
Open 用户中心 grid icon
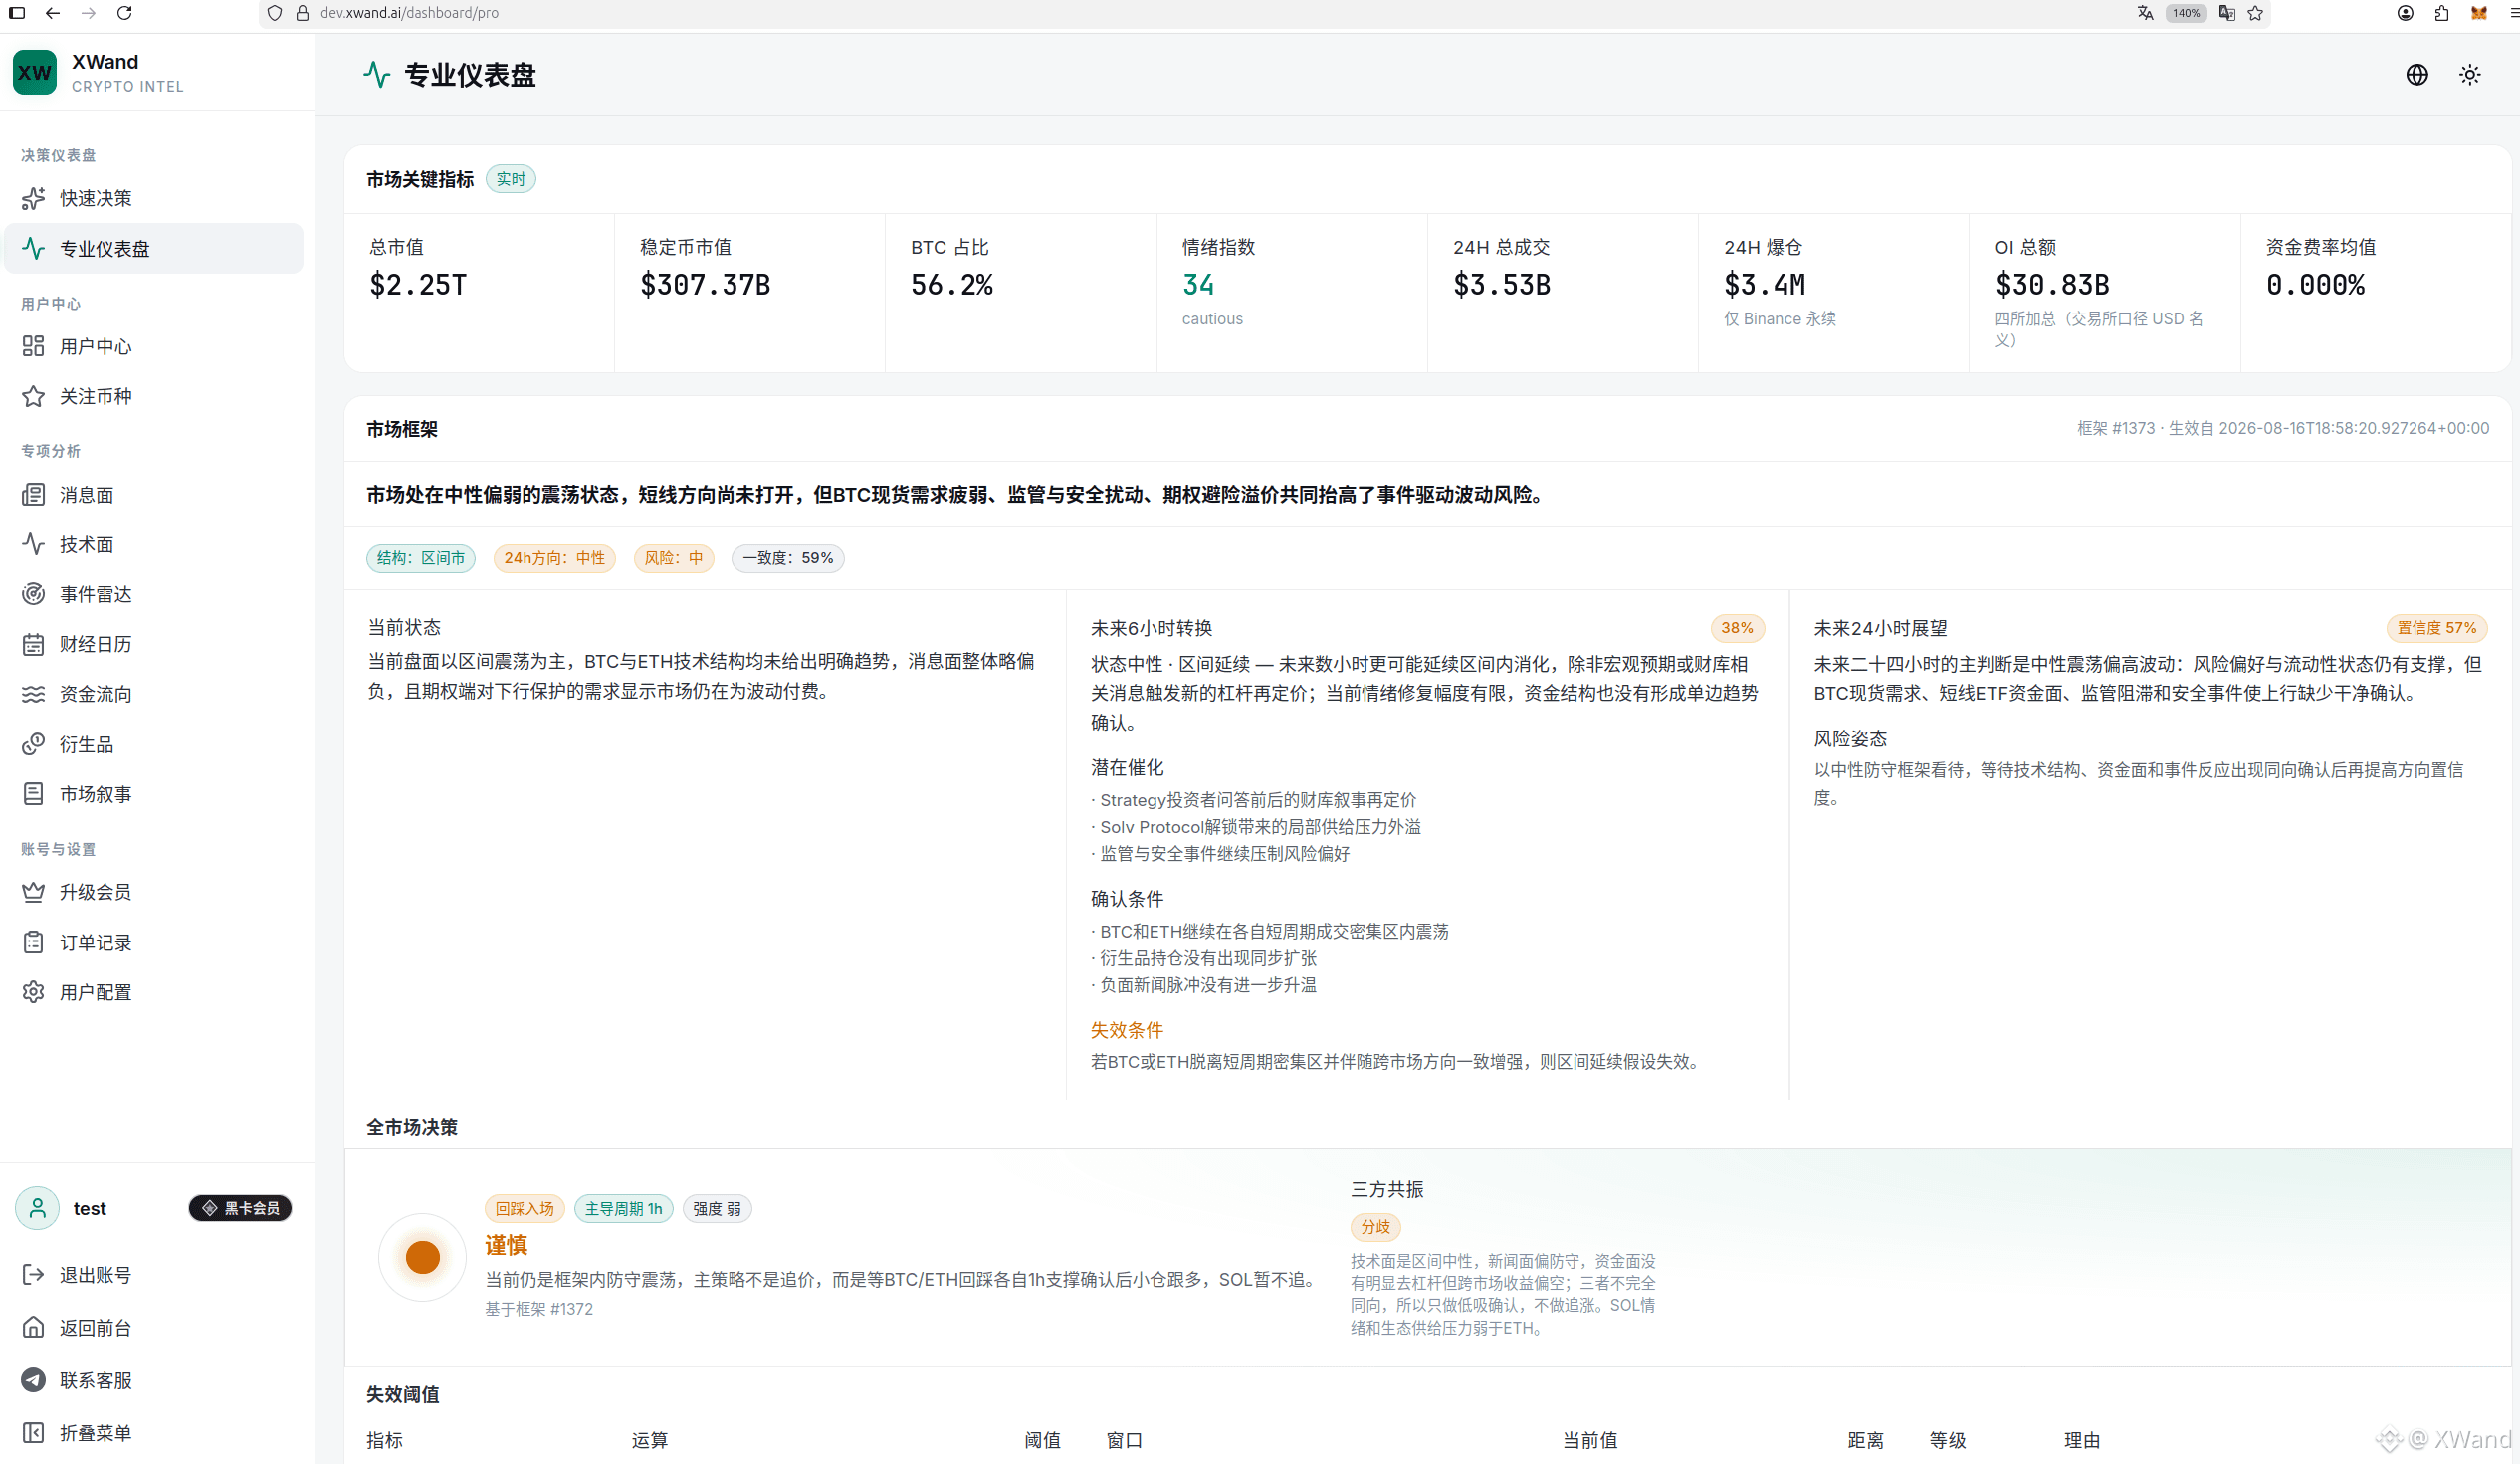pyautogui.click(x=33, y=346)
